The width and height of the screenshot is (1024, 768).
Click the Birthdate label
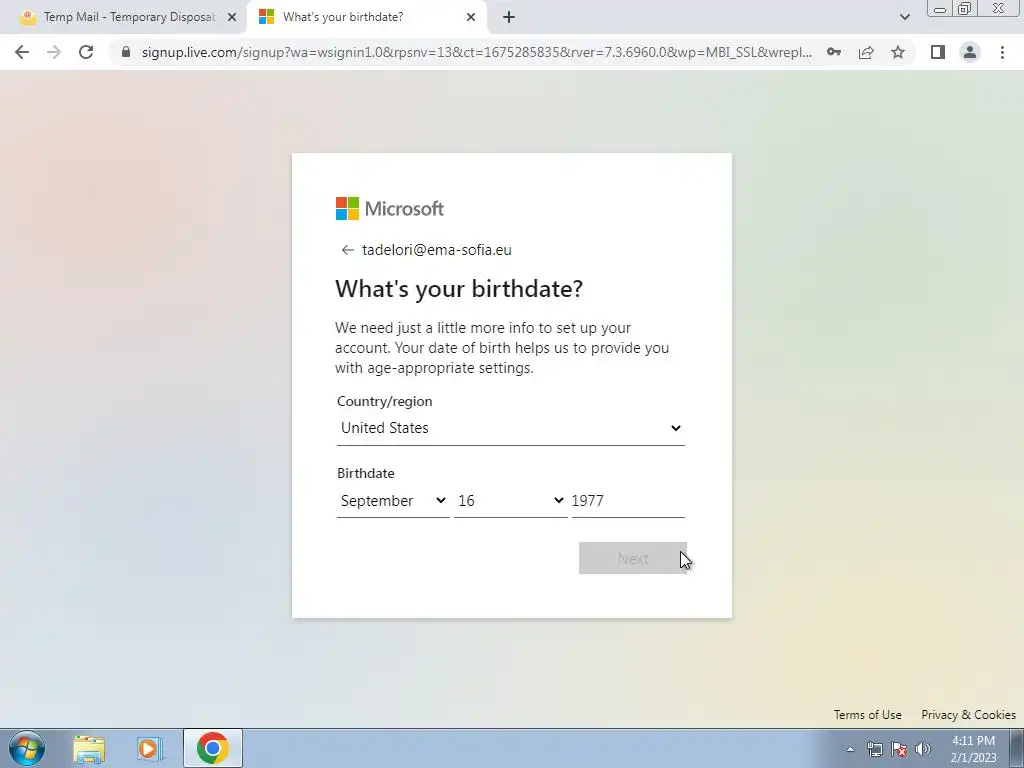366,473
